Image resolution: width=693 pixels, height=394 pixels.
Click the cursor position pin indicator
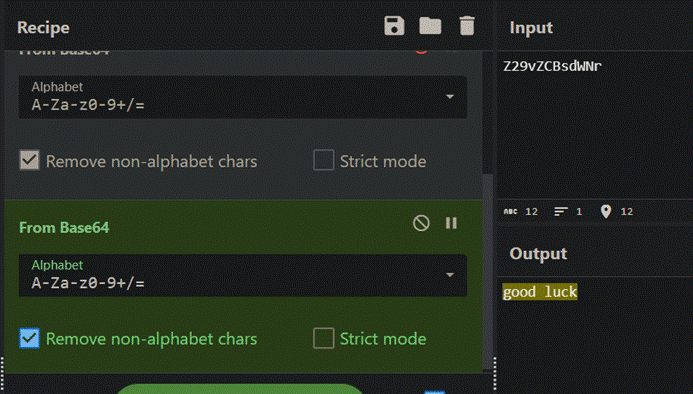[x=617, y=211]
